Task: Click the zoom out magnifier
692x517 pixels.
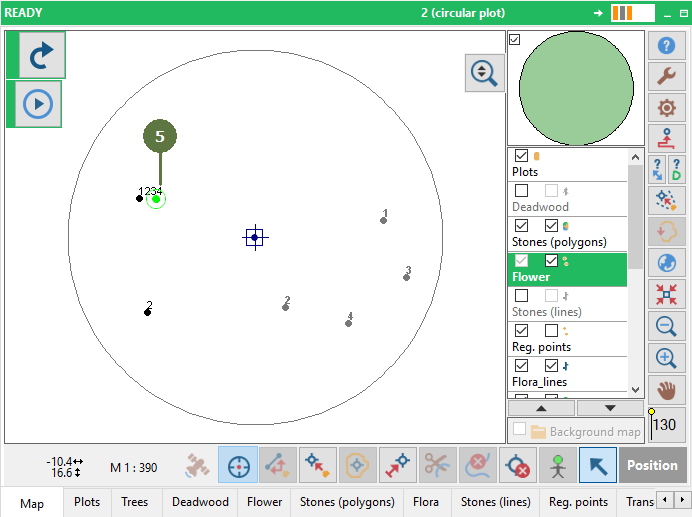Action: pos(666,326)
